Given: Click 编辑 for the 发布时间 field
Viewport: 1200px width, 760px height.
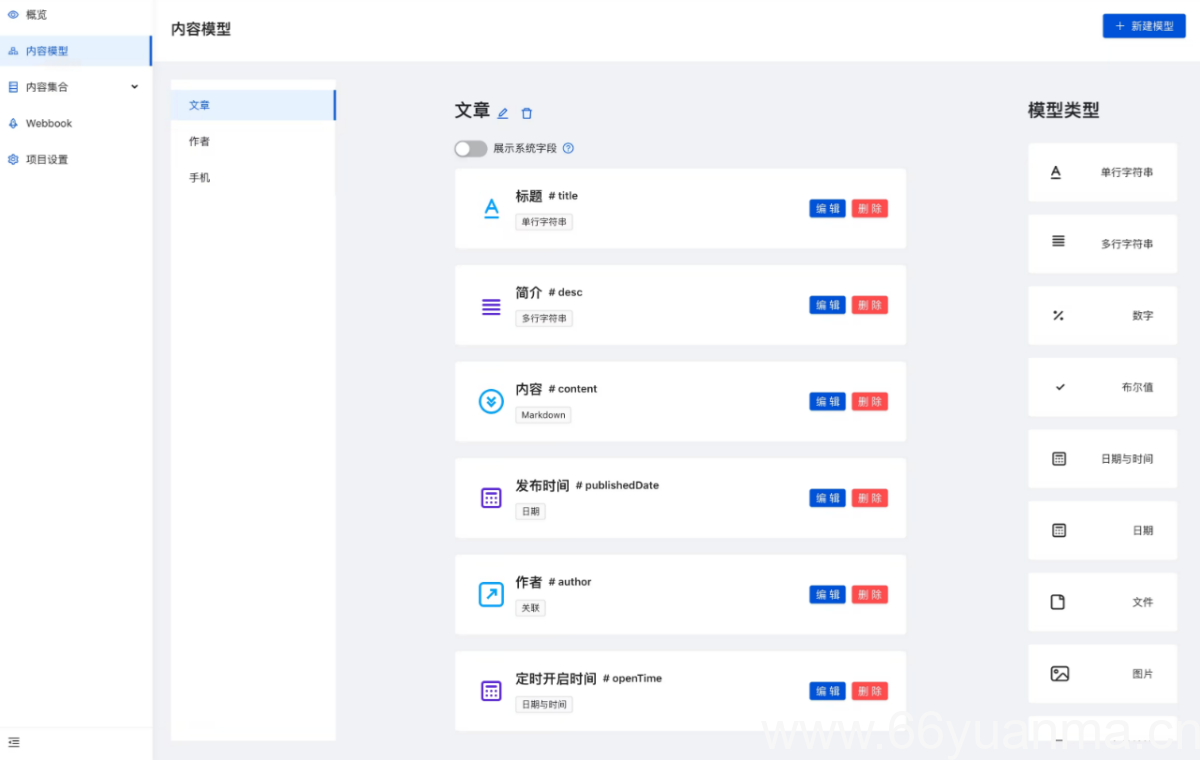Looking at the screenshot, I should tap(827, 498).
